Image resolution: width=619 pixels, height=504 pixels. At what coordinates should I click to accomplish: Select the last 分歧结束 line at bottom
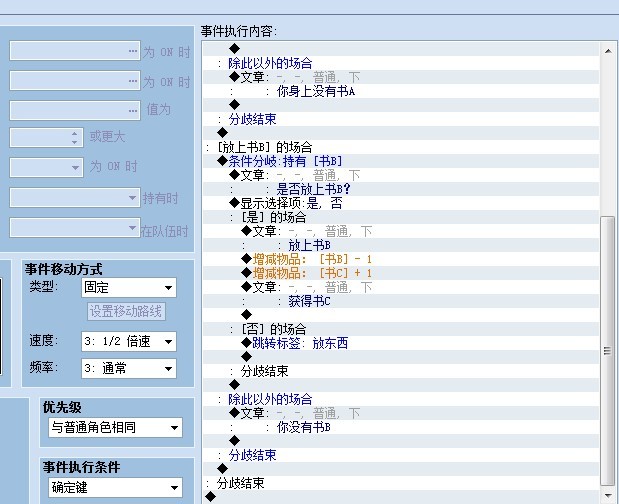tap(401, 483)
